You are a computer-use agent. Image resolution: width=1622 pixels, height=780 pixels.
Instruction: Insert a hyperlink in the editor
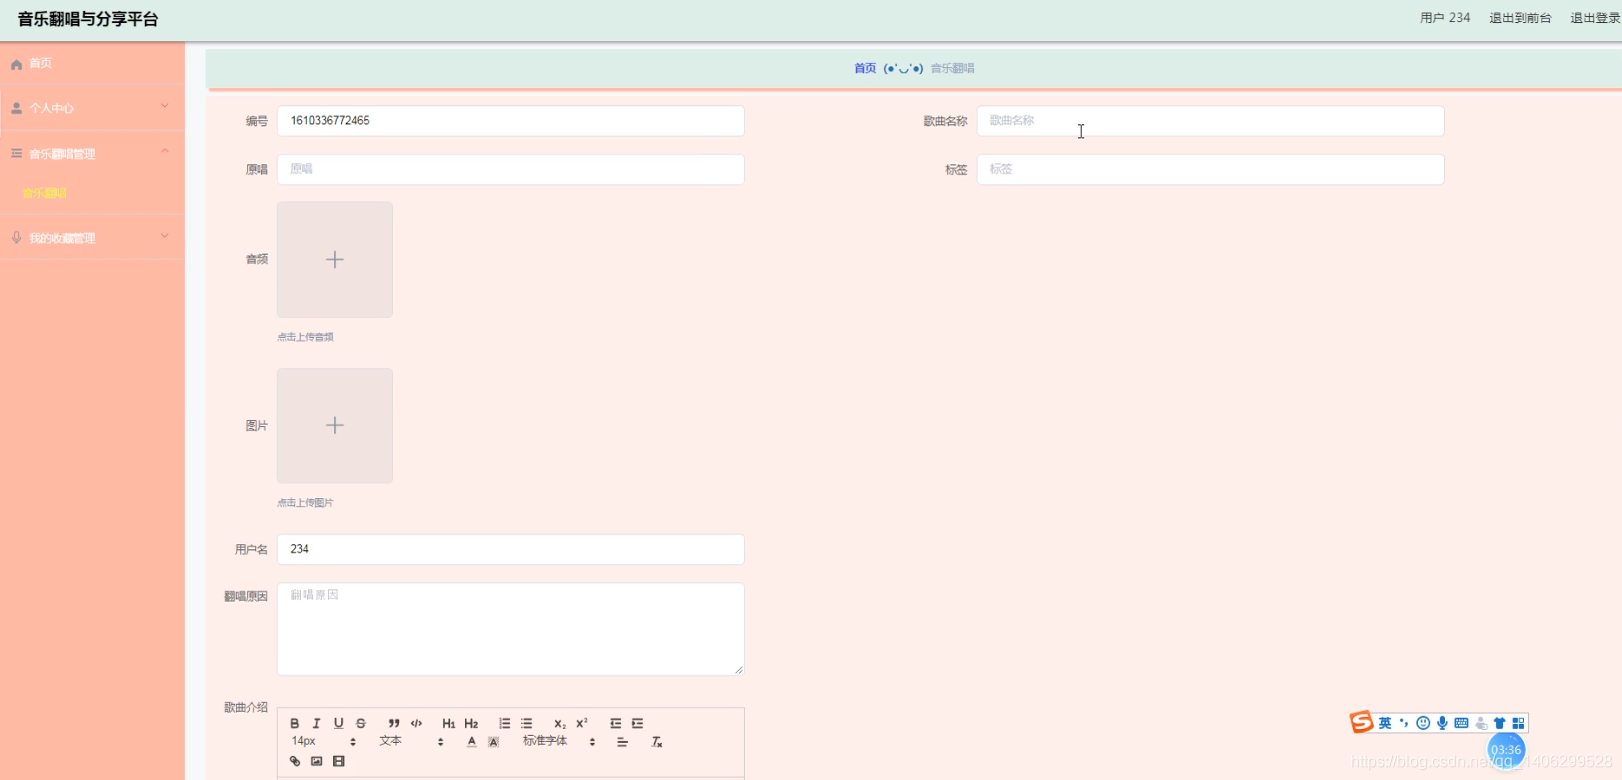(x=295, y=761)
